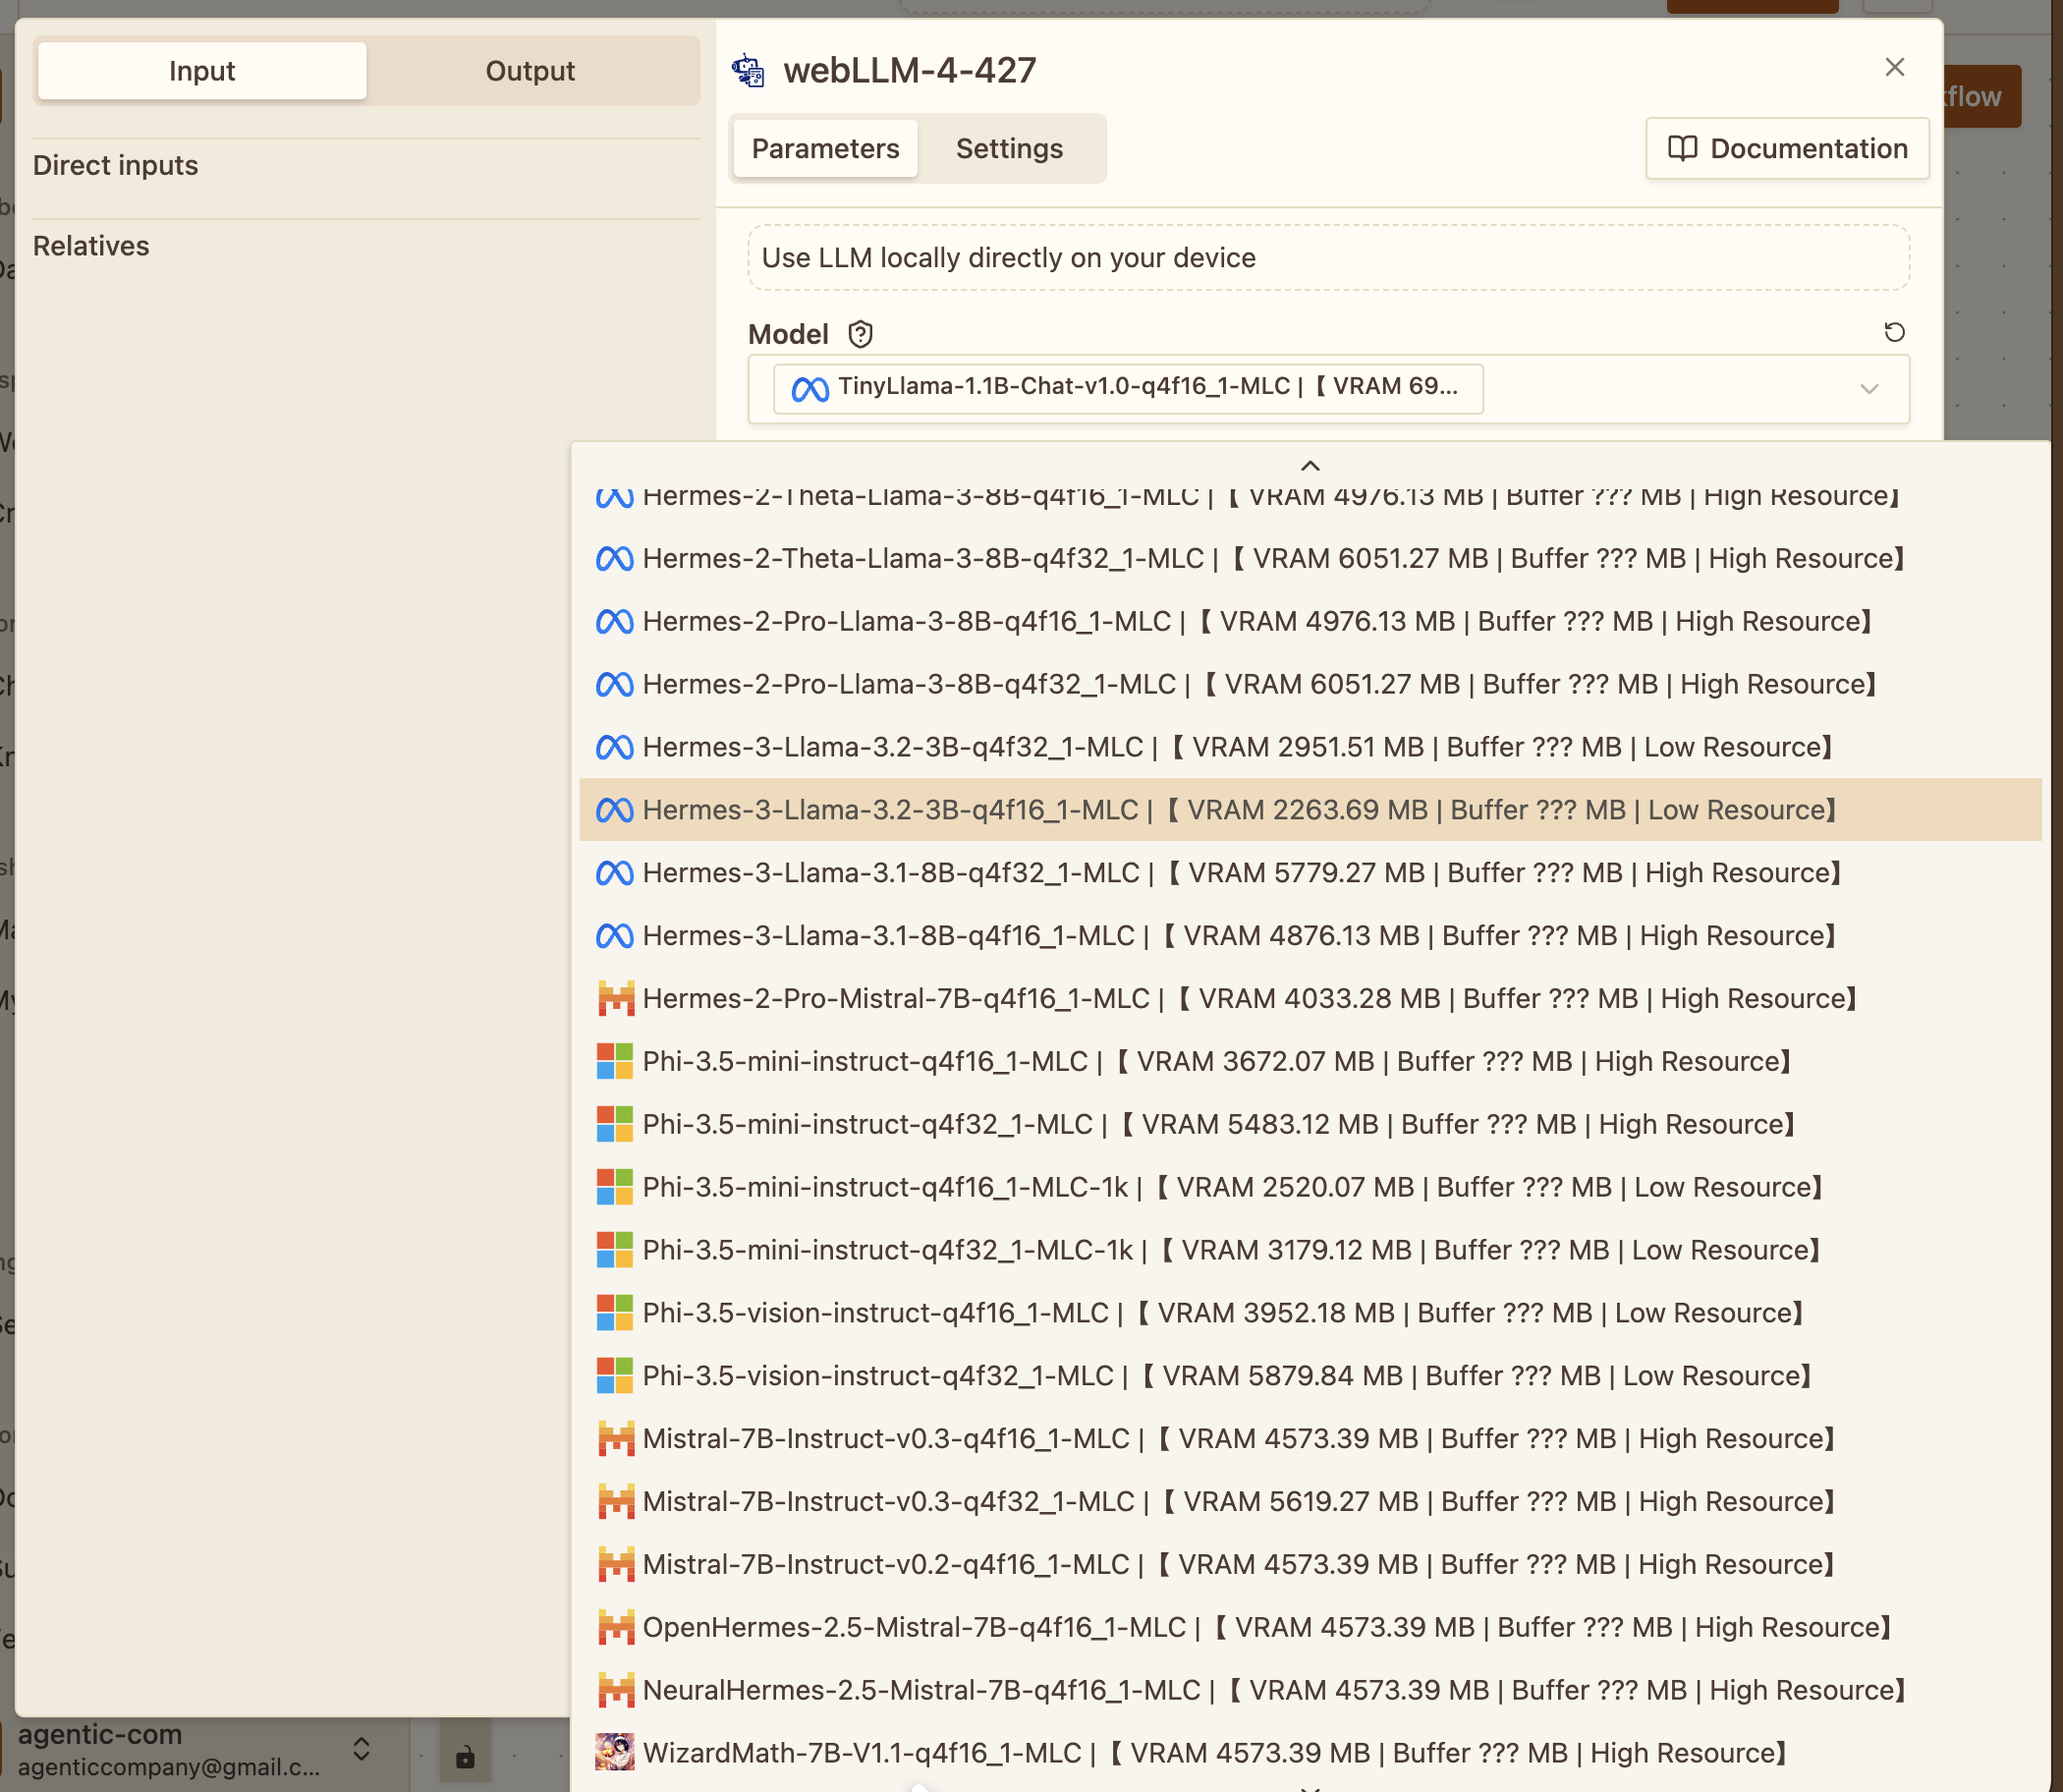
Task: Click Microsoft icon of Phi-3.5-mini q4f16 row
Action: pyautogui.click(x=615, y=1061)
